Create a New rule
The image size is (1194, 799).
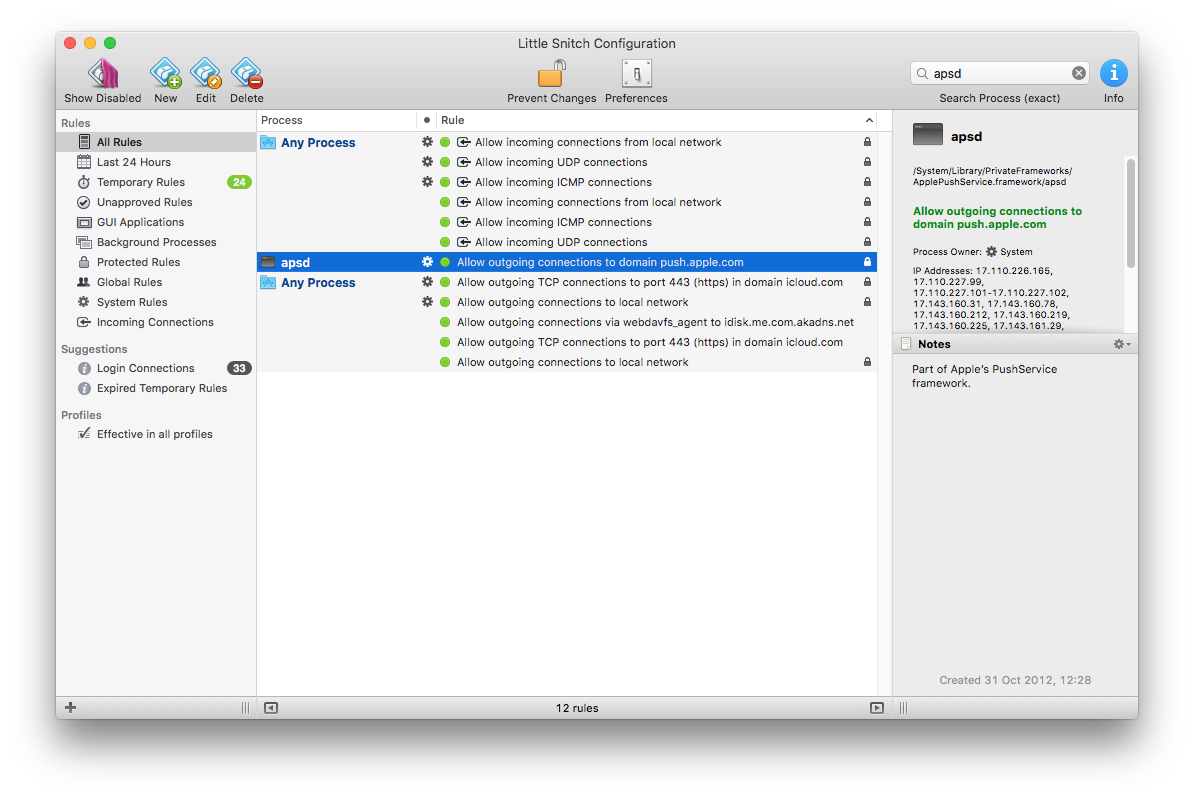pyautogui.click(x=165, y=75)
